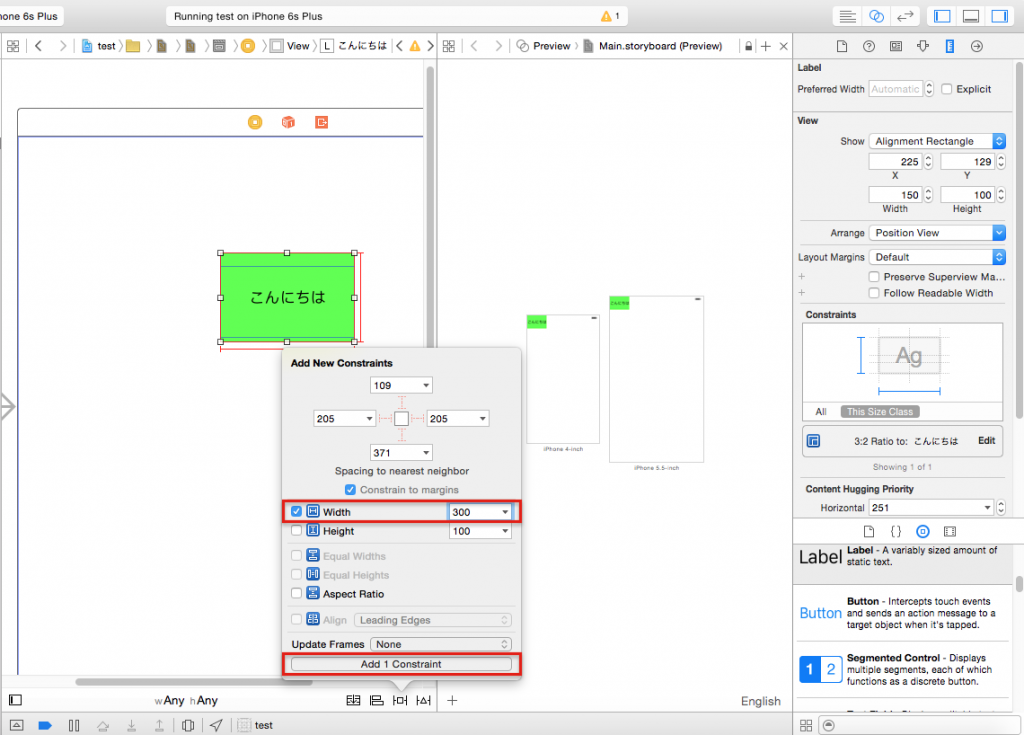Open the Align constraints tool
The width and height of the screenshot is (1024, 735).
376,700
